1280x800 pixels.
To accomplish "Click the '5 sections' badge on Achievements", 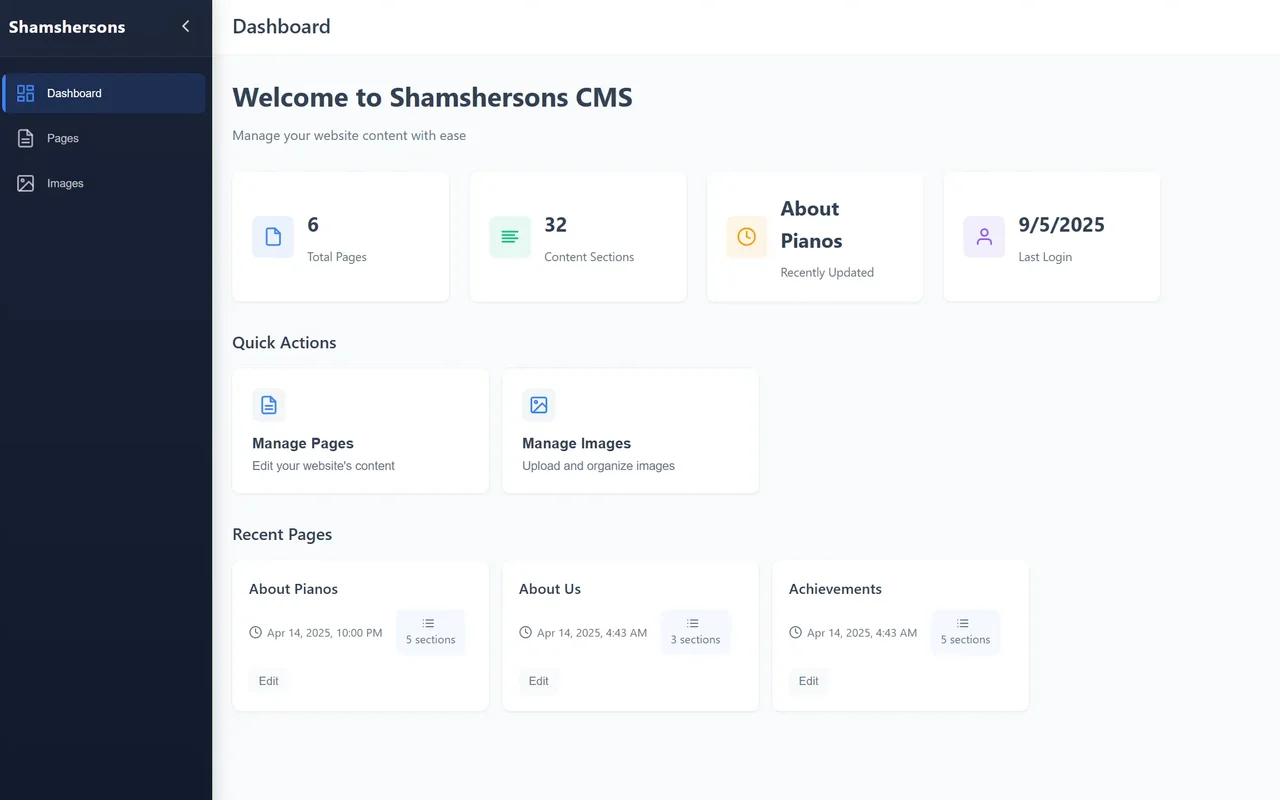I will pos(965,632).
